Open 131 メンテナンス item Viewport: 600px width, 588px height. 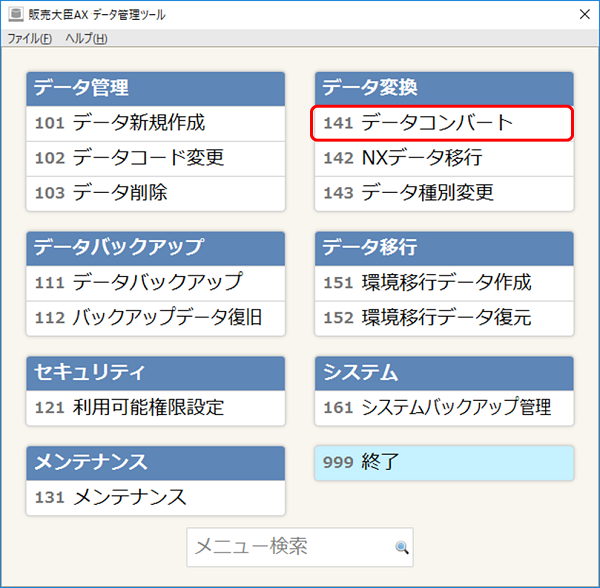point(155,498)
